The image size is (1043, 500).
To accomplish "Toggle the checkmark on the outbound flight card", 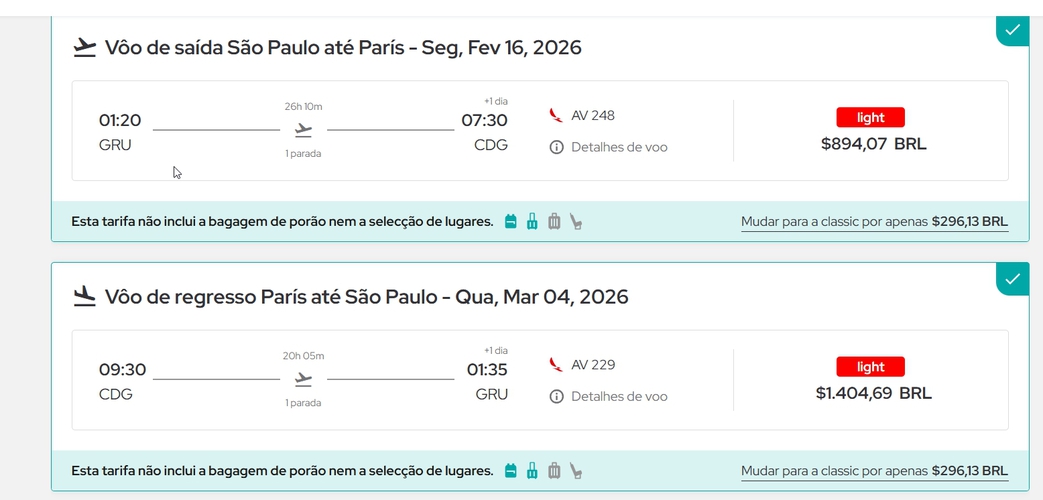I will [x=1013, y=30].
